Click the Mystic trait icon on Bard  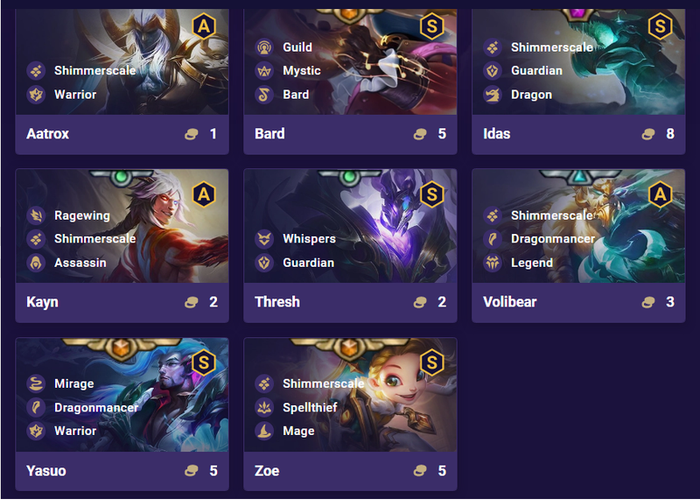tap(264, 71)
